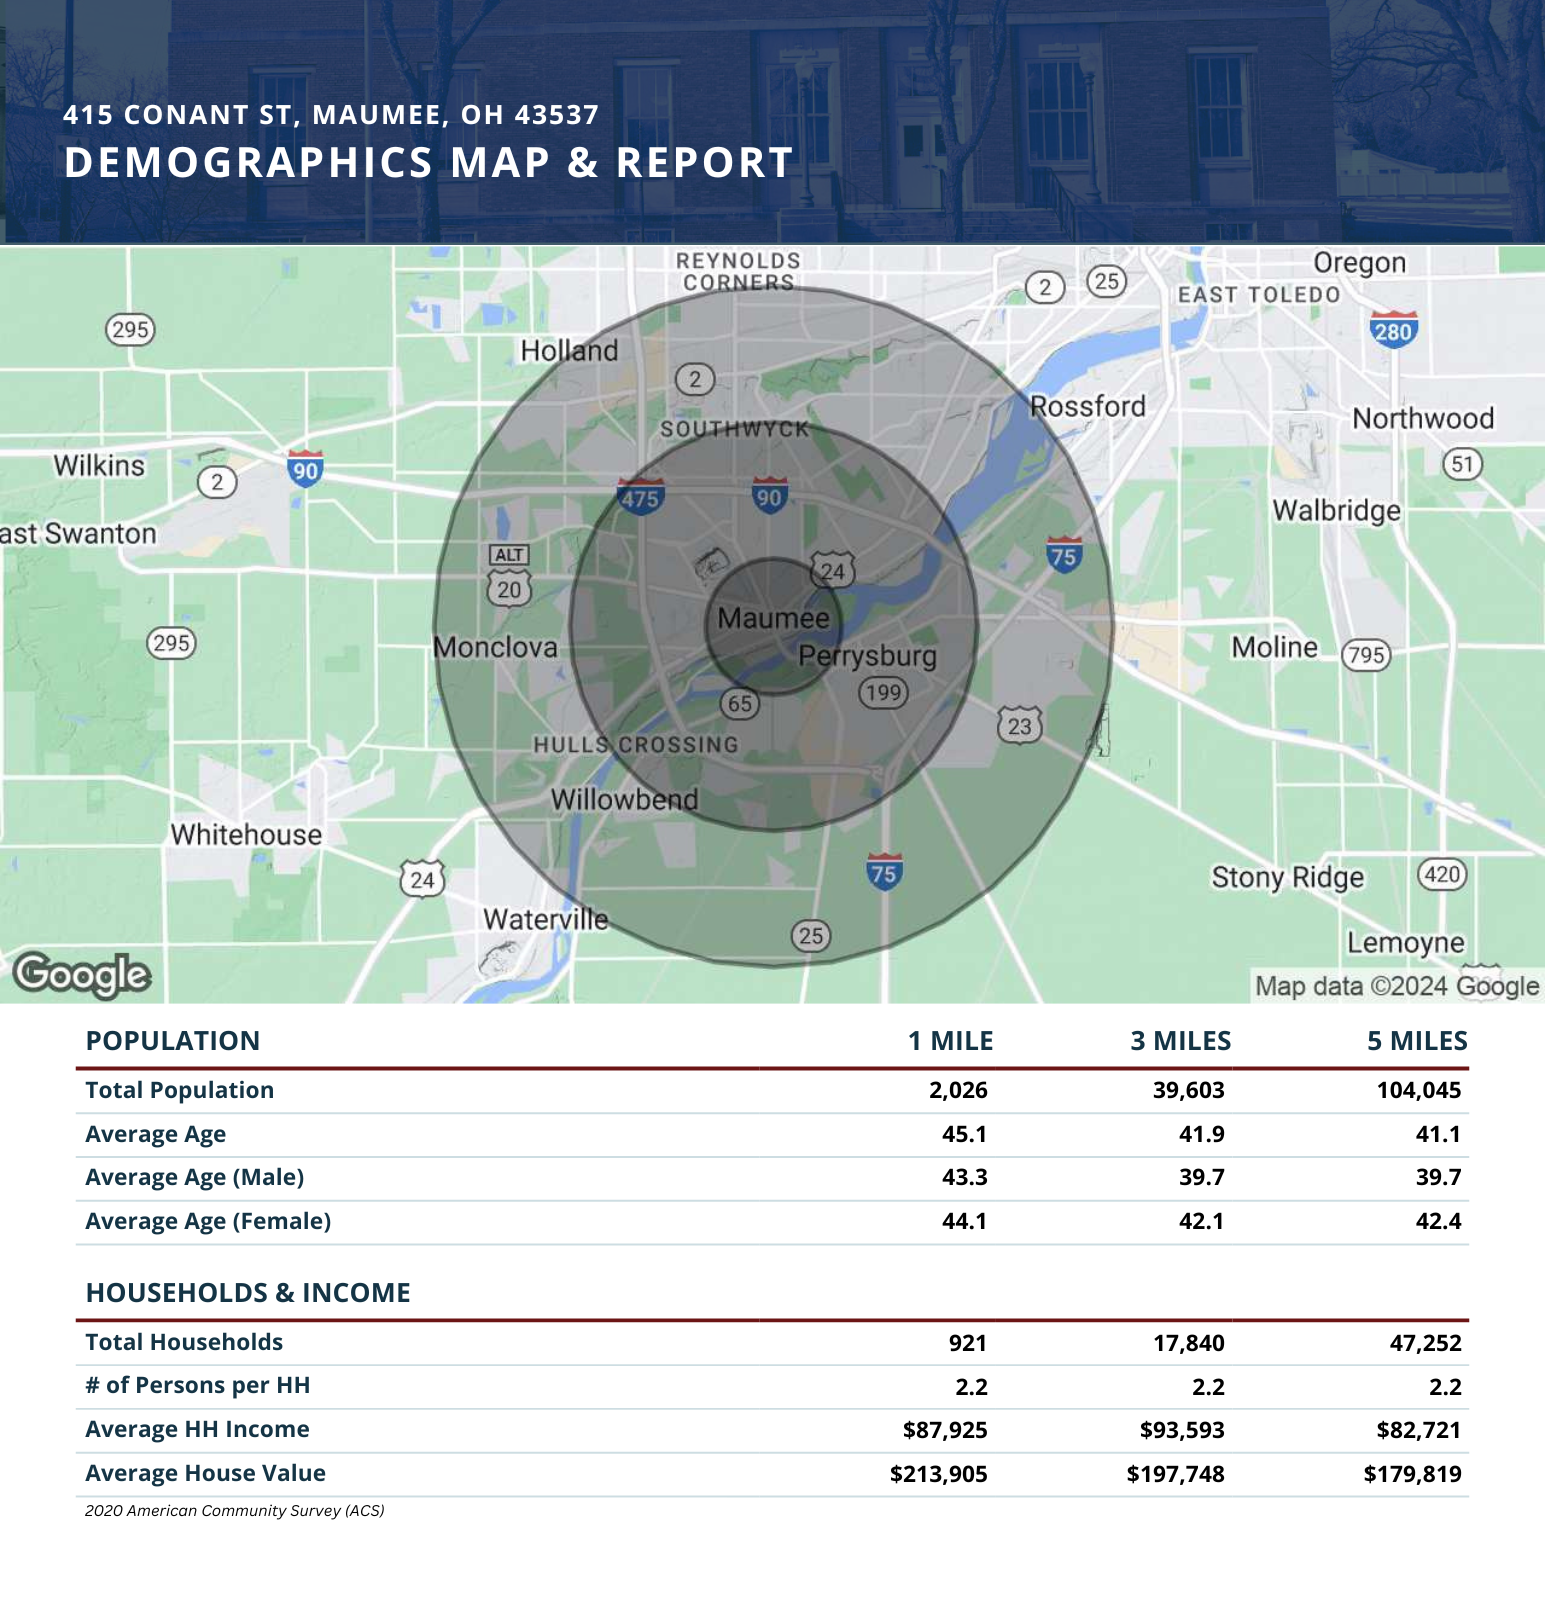The height and width of the screenshot is (1609, 1545).
Task: Click the Google logo on map
Action: click(x=82, y=974)
